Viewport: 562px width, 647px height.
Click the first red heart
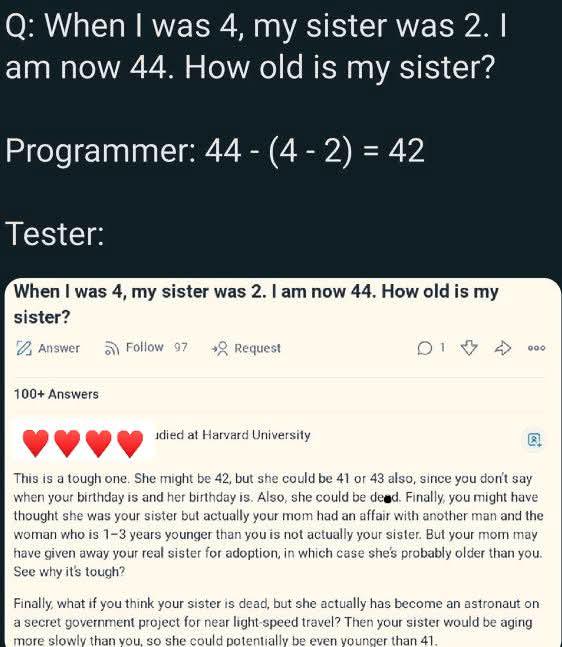coord(35,443)
